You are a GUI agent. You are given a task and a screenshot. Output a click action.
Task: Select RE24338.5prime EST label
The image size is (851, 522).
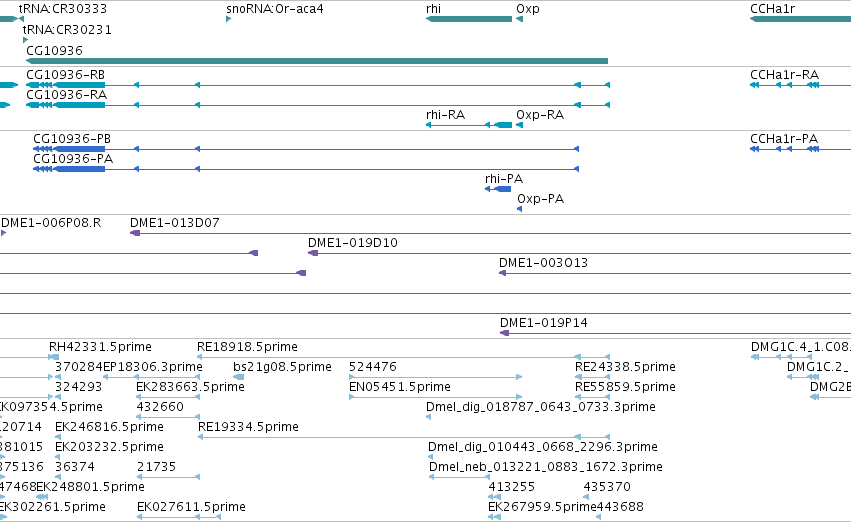(x=625, y=366)
